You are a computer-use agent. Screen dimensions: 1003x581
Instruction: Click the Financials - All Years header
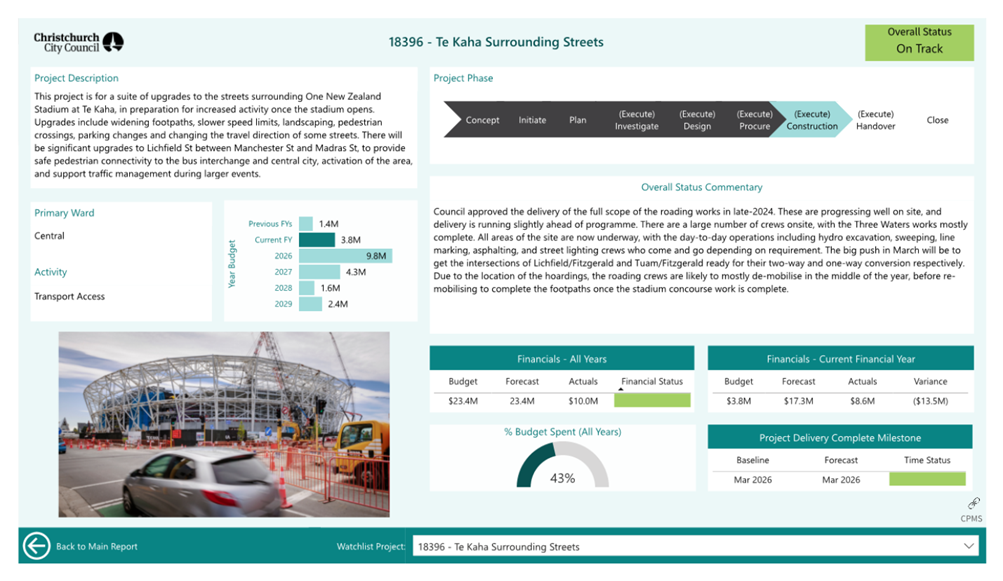click(562, 358)
